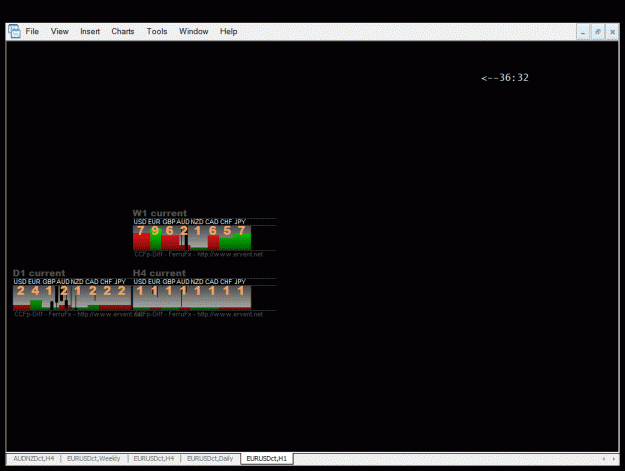Minimize the chart window
The image size is (625, 471).
click(583, 32)
